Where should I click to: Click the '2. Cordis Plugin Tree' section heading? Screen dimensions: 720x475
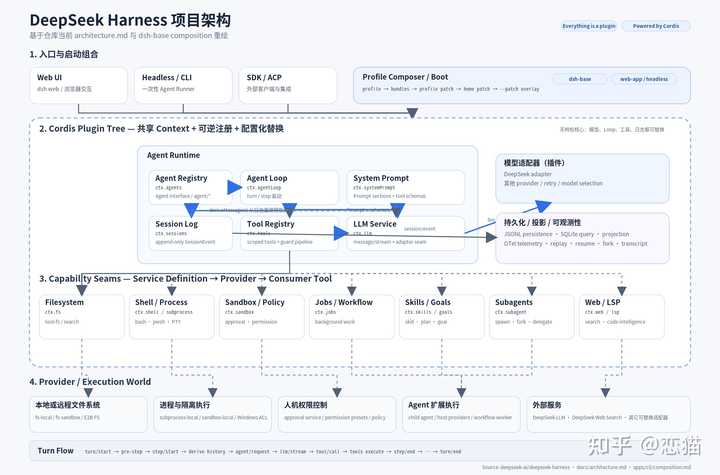161,129
